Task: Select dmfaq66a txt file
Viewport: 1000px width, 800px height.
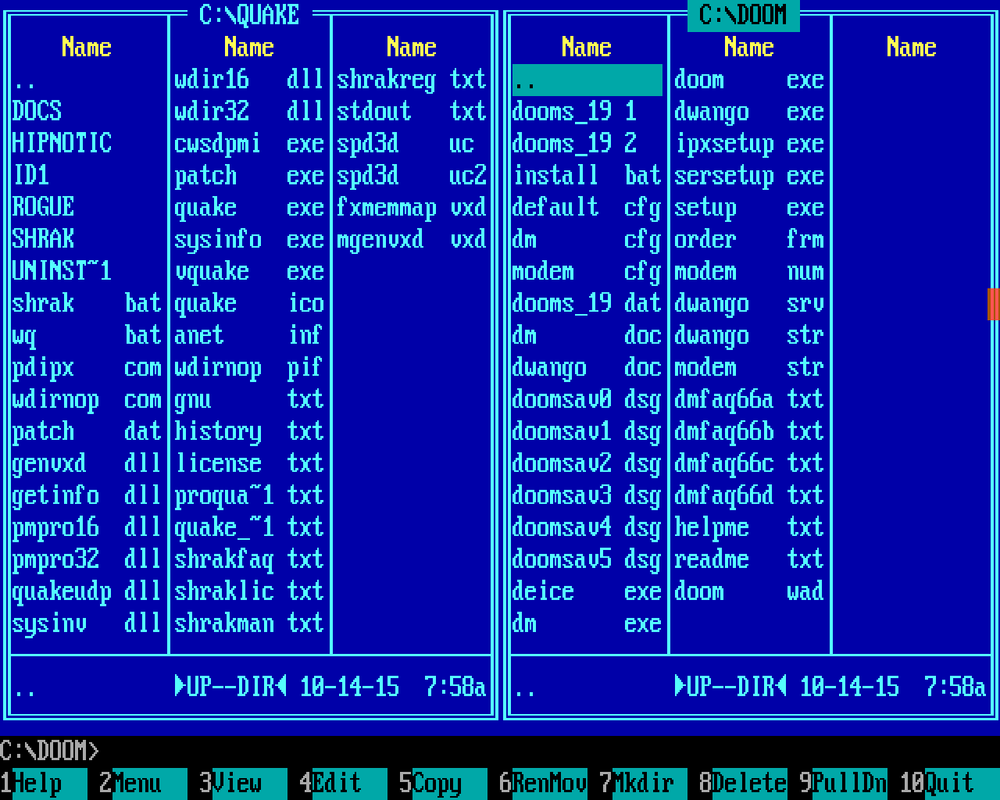Action: pos(750,400)
